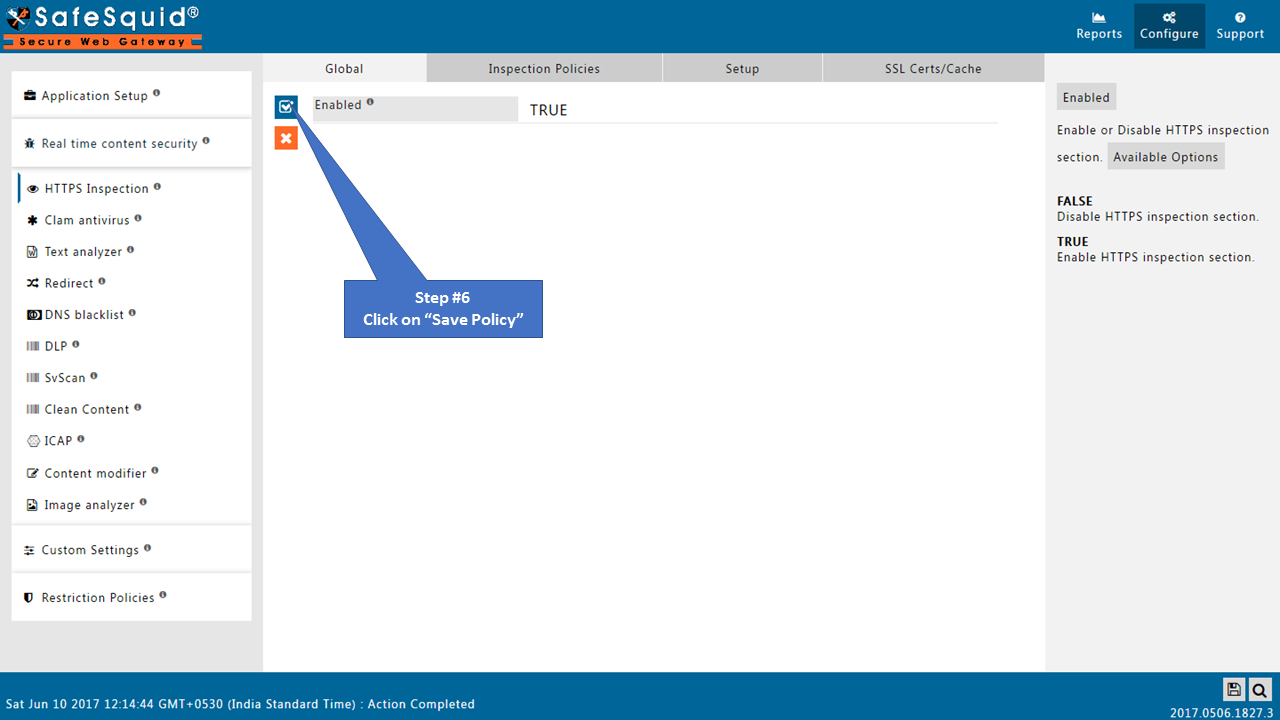
Task: Click the TRUE value field of Enabled
Action: (x=548, y=110)
